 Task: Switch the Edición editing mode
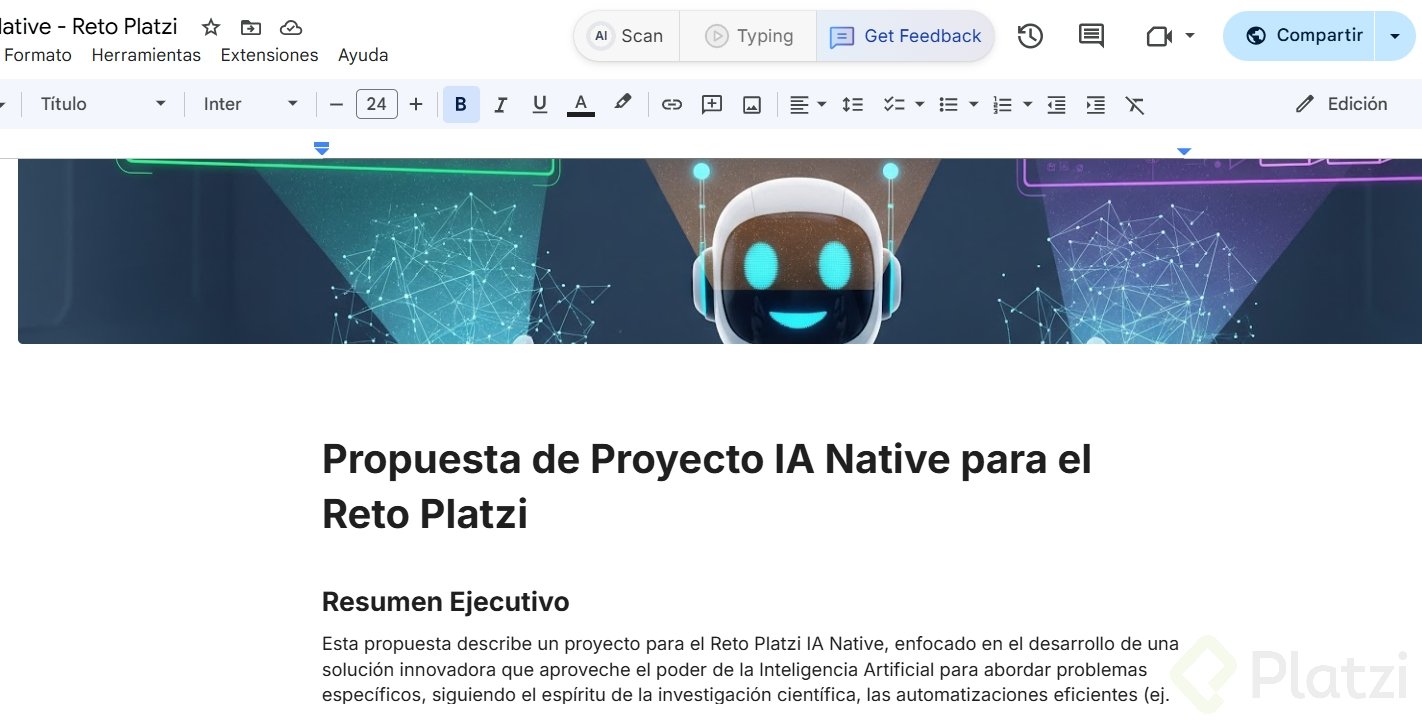pos(1342,104)
